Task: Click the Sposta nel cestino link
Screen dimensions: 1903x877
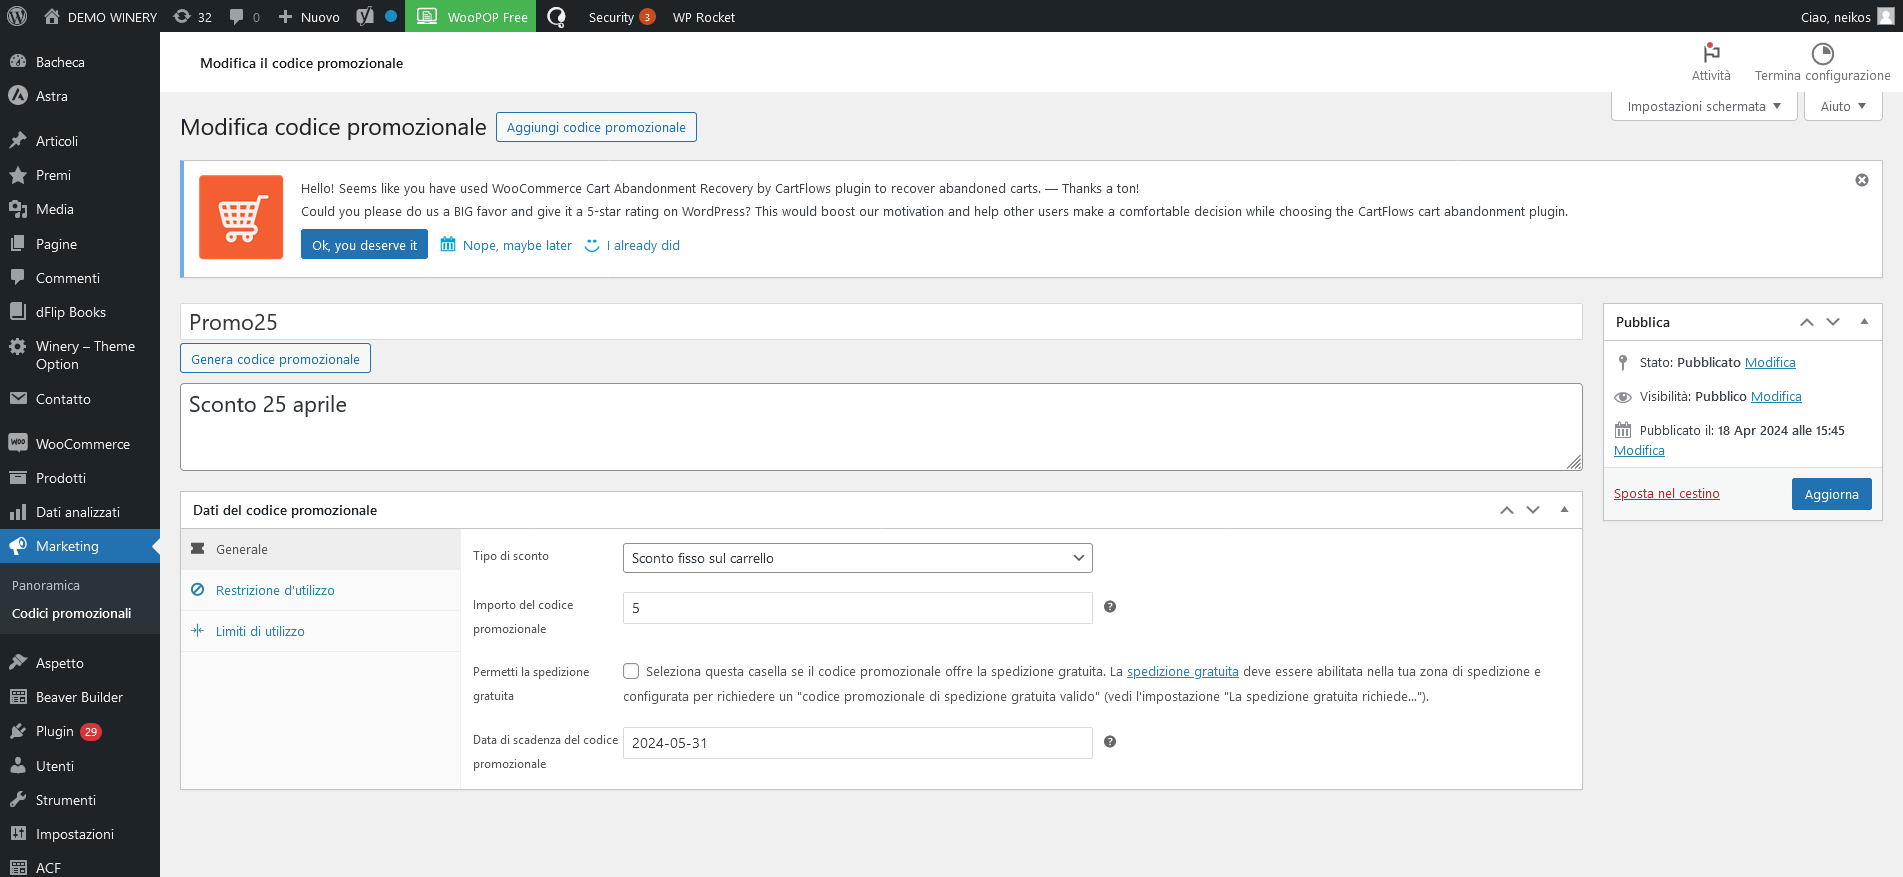Action: (x=1666, y=494)
